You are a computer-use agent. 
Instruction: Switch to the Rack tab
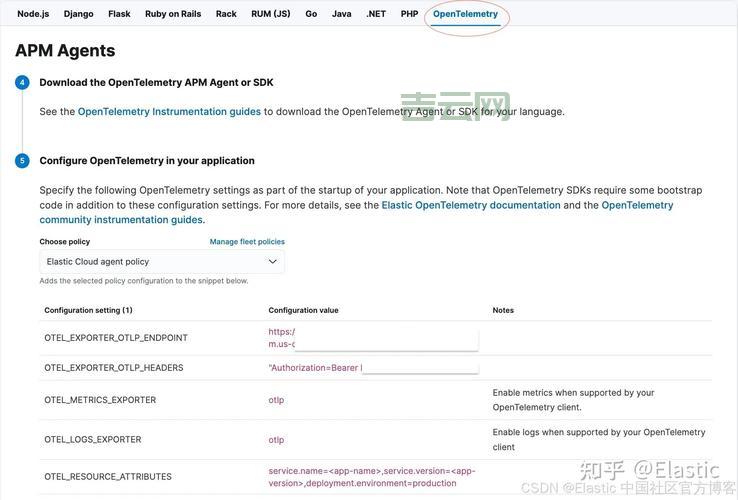226,14
